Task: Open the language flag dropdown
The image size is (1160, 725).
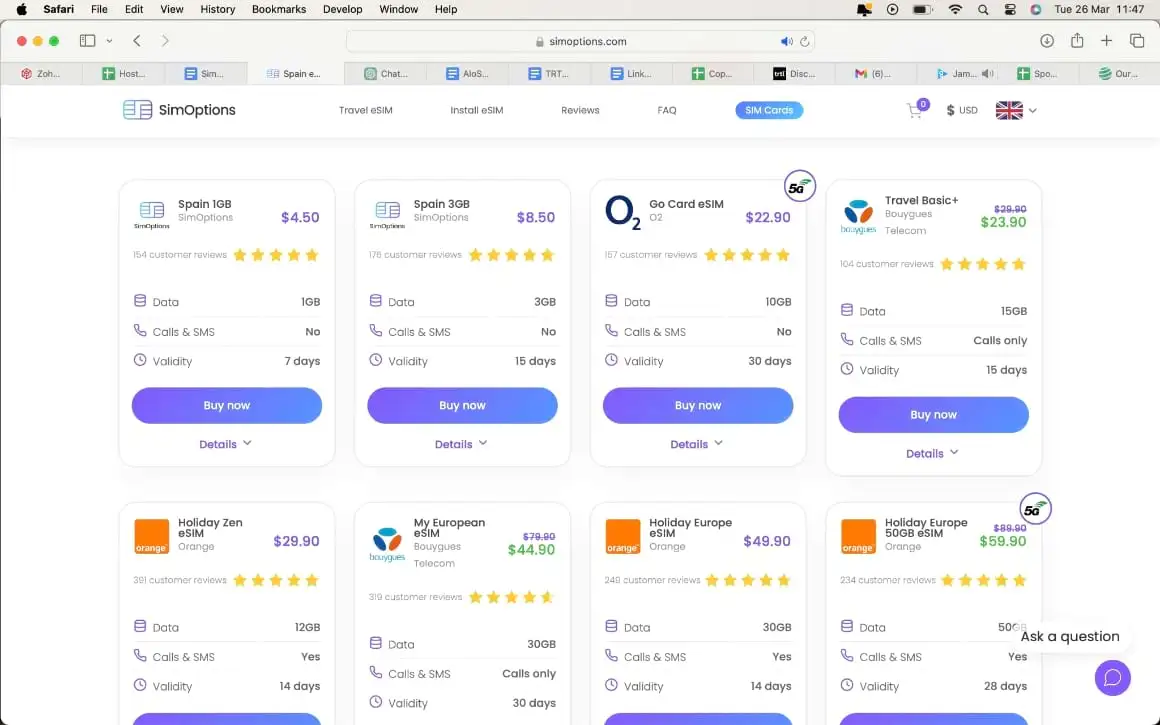Action: point(1016,110)
